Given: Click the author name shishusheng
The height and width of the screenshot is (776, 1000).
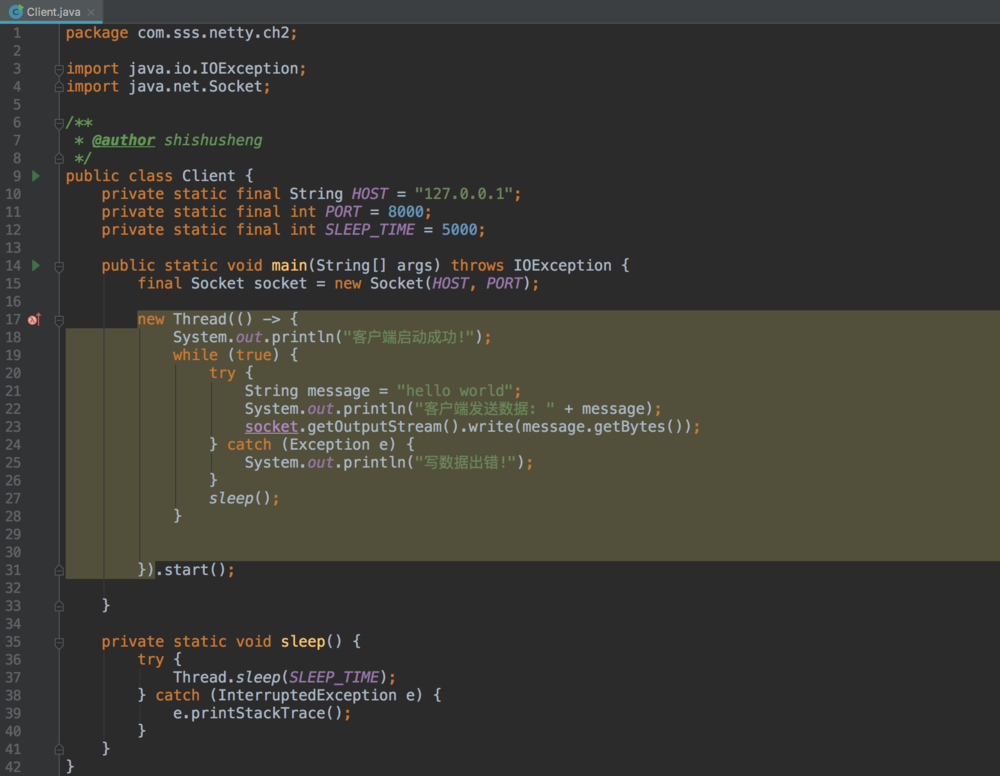Looking at the screenshot, I should pyautogui.click(x=213, y=140).
